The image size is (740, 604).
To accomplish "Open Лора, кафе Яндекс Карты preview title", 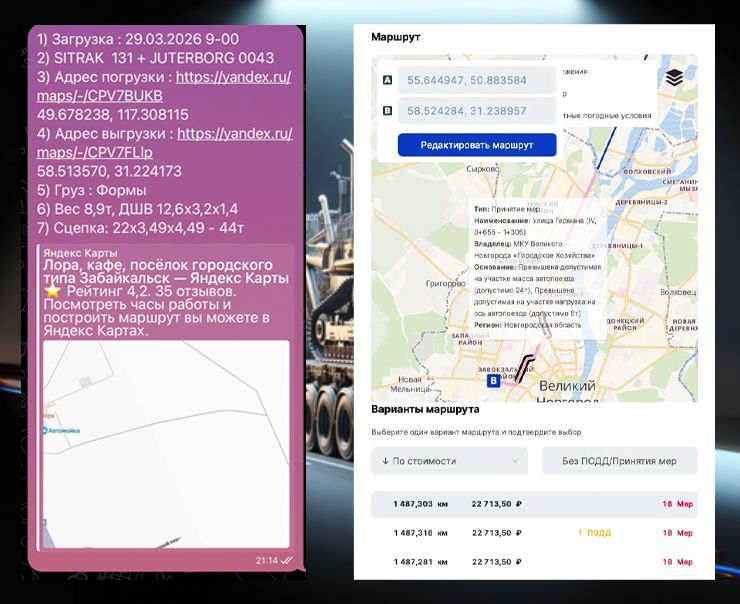I will pyautogui.click(x=166, y=271).
